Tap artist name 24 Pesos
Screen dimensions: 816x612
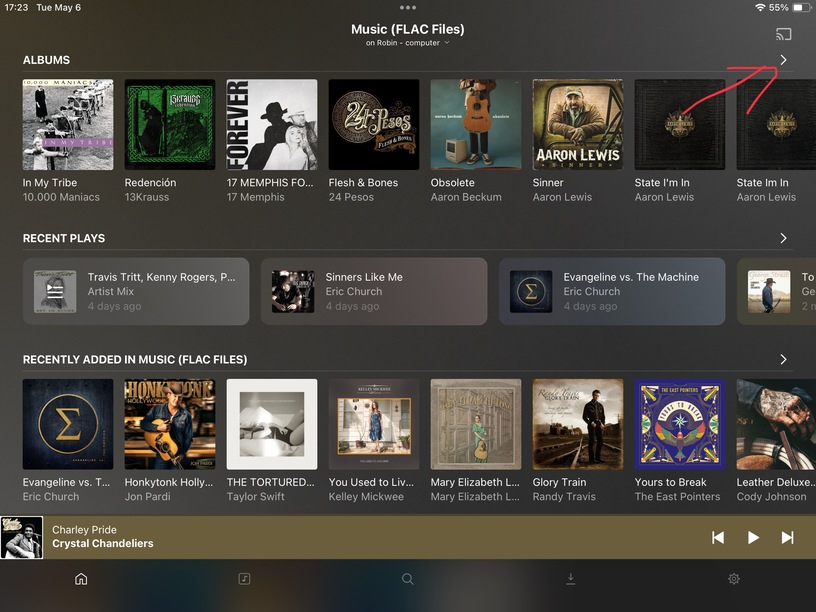[x=351, y=197]
